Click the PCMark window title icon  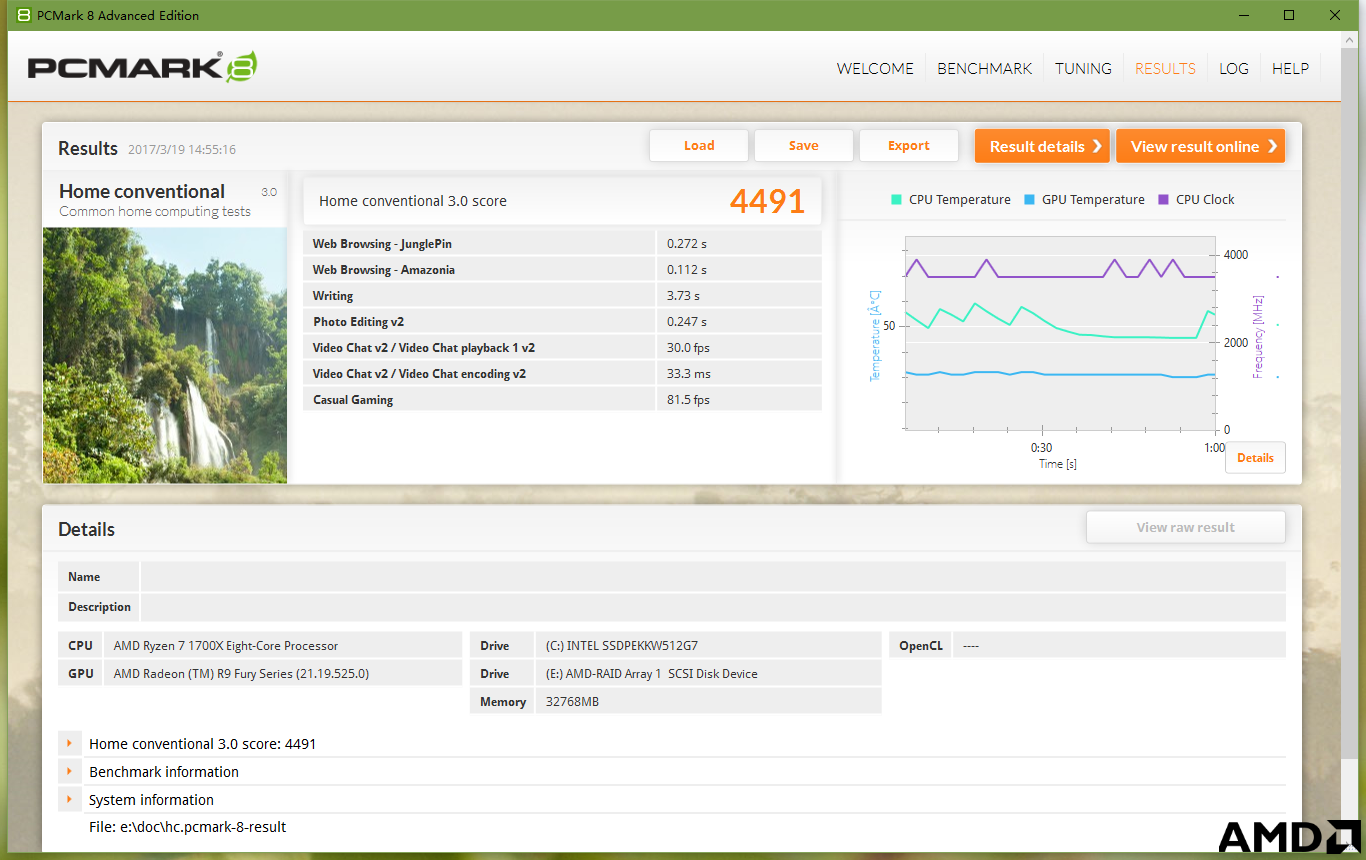(x=24, y=15)
